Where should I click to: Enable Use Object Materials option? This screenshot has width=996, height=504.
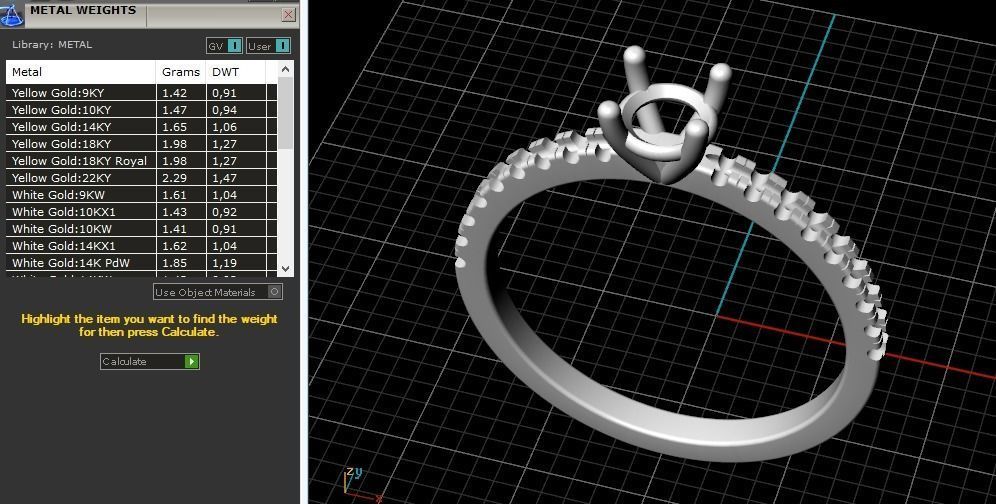218,292
